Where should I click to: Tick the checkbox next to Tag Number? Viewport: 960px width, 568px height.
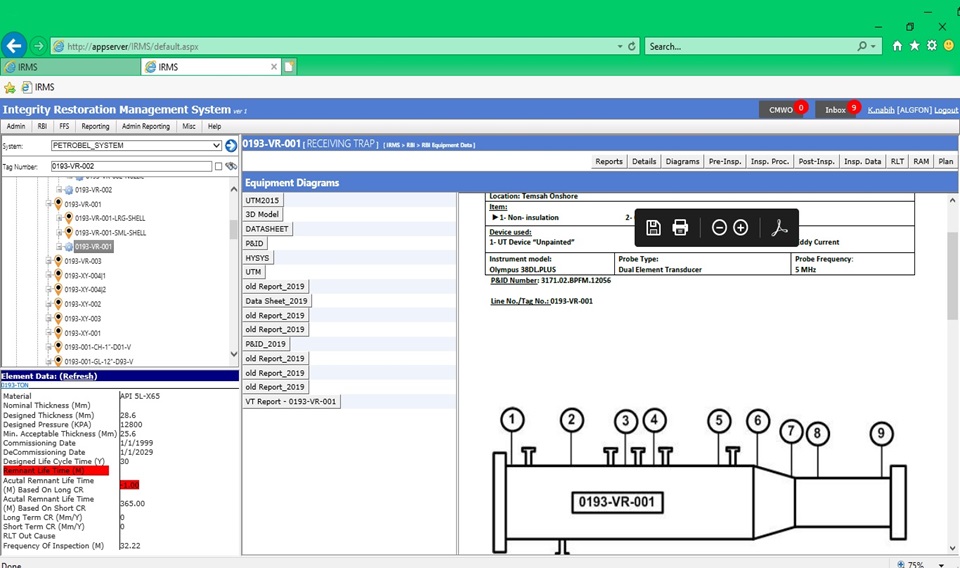tap(218, 166)
